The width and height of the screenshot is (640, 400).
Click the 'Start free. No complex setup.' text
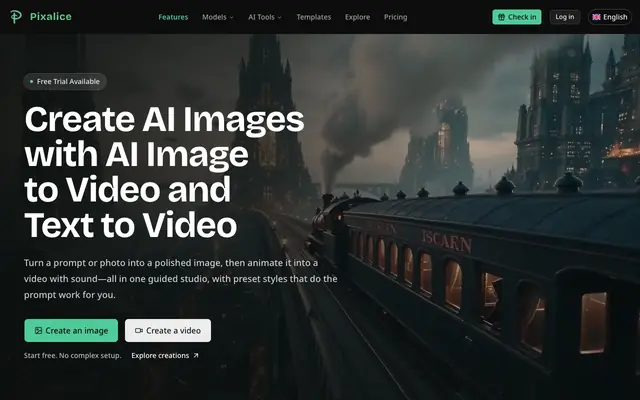(73, 356)
